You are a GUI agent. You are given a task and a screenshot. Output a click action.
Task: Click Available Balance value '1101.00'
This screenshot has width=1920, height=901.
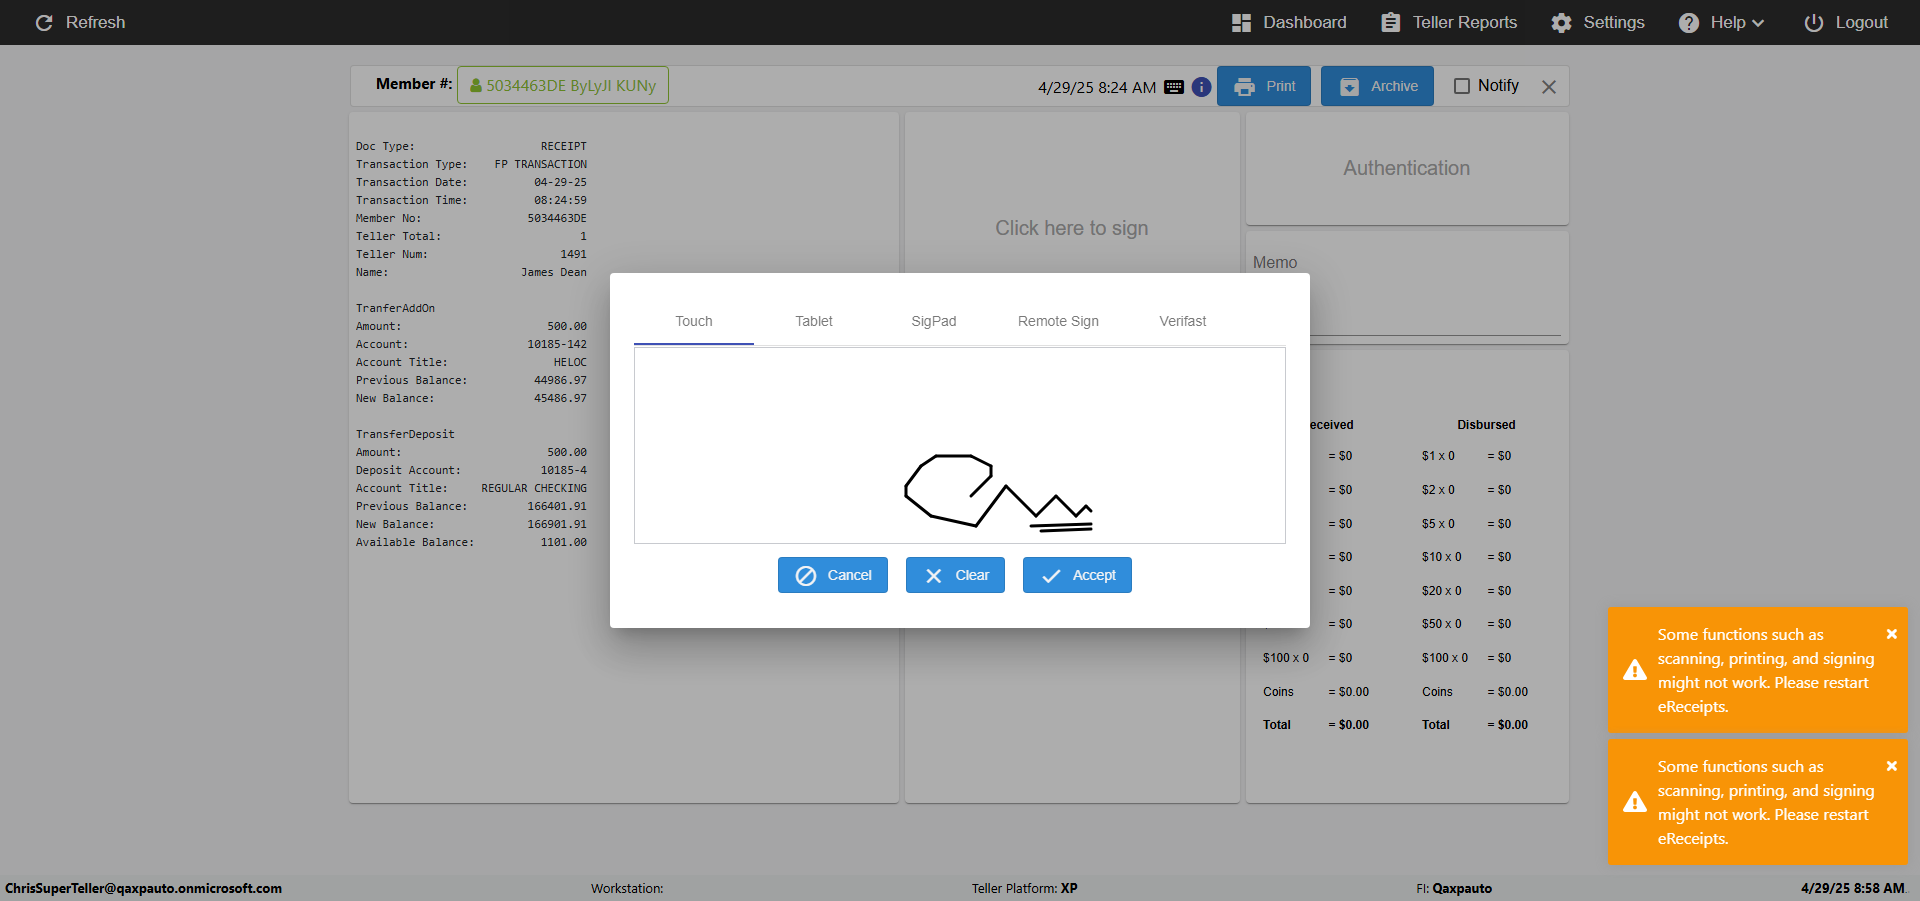click(x=564, y=542)
